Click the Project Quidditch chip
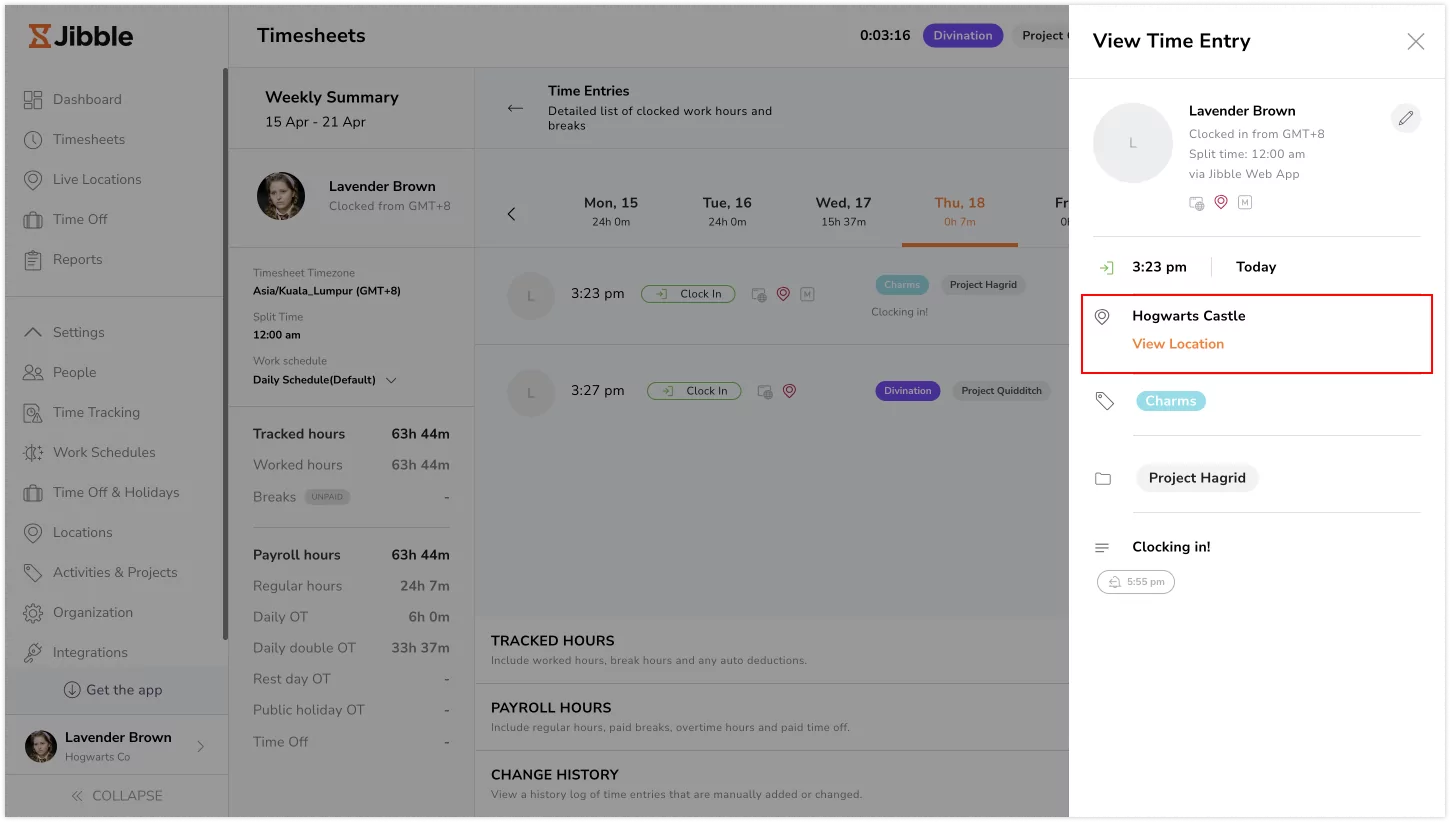The width and height of the screenshot is (1450, 822). 1001,391
